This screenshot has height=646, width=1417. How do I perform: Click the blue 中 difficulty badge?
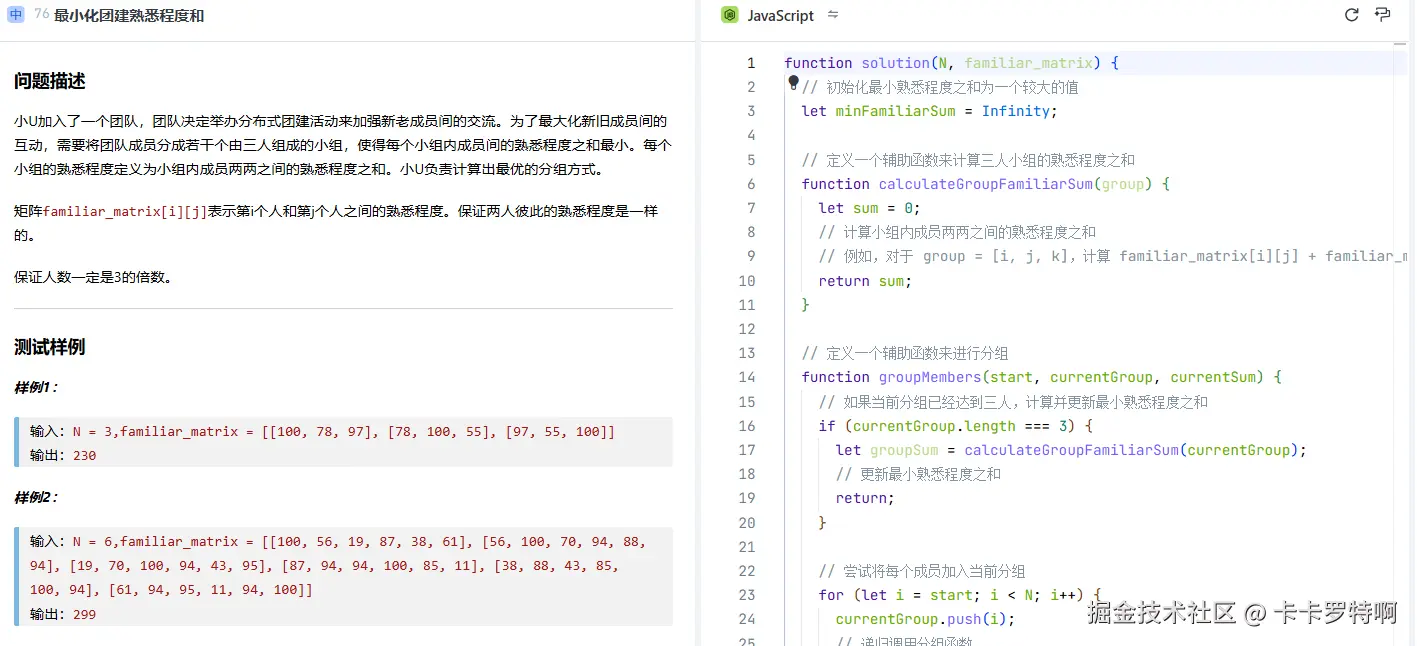(17, 15)
